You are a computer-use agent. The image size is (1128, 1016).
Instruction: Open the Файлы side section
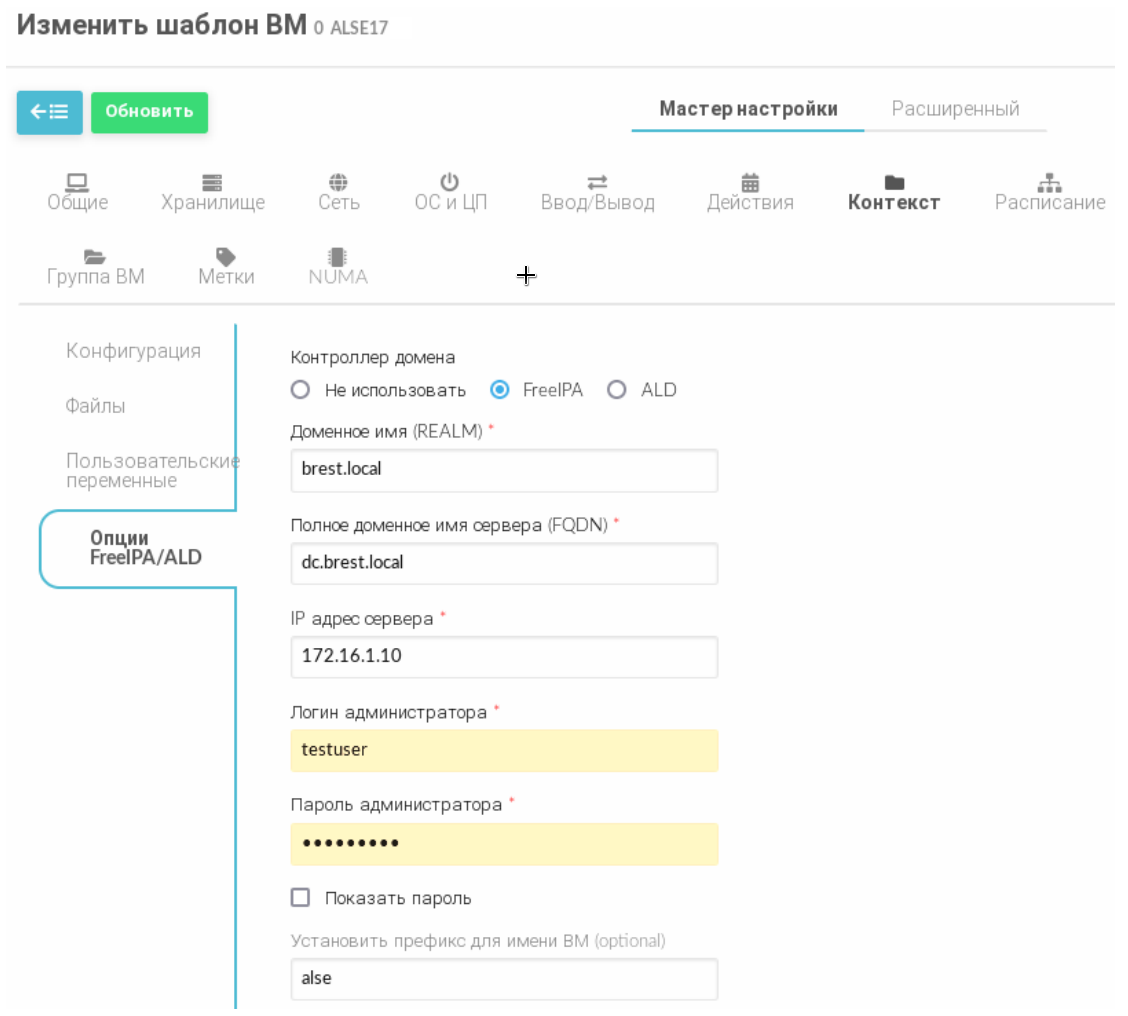click(x=95, y=407)
